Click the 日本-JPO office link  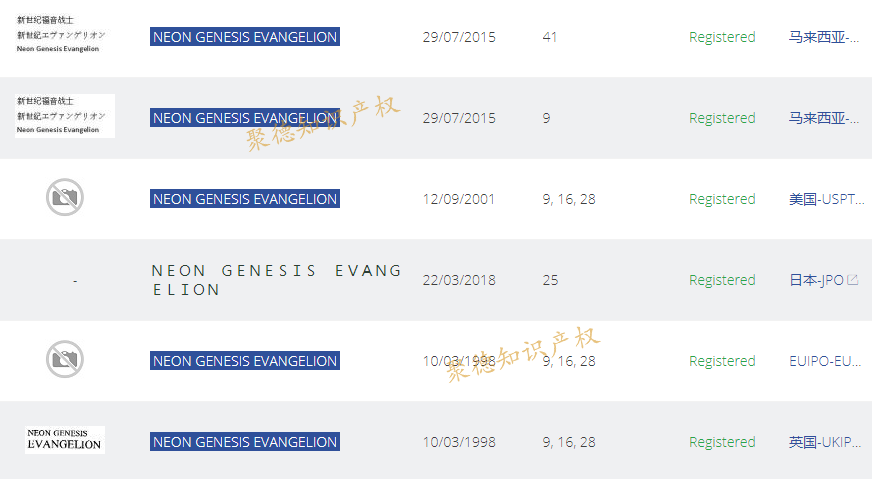pos(816,280)
